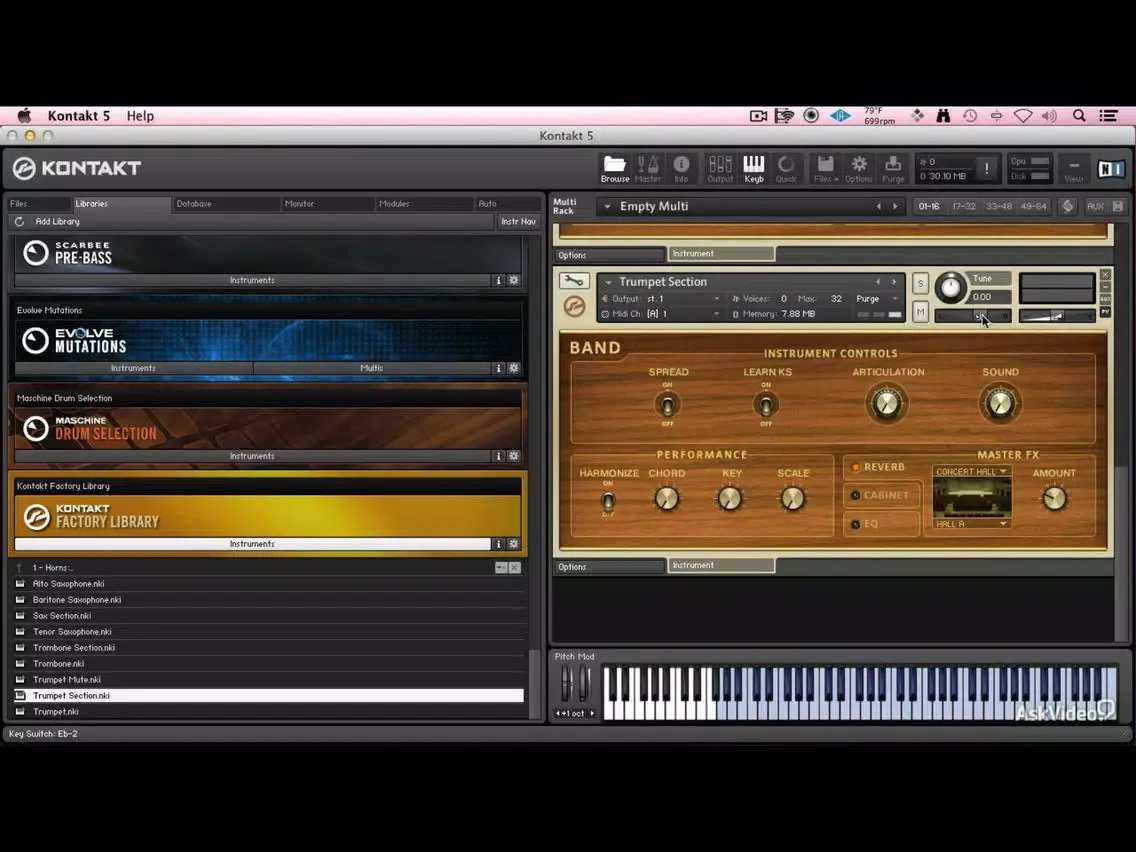Open info for Scarbee Pre-Bass library
Screen dimensions: 1136x852
tap(498, 280)
